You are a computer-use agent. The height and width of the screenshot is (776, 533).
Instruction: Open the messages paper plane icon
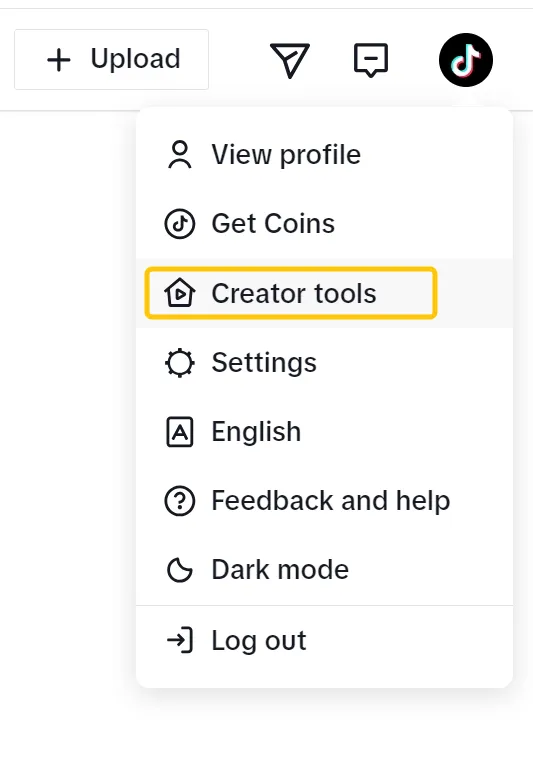[x=290, y=60]
